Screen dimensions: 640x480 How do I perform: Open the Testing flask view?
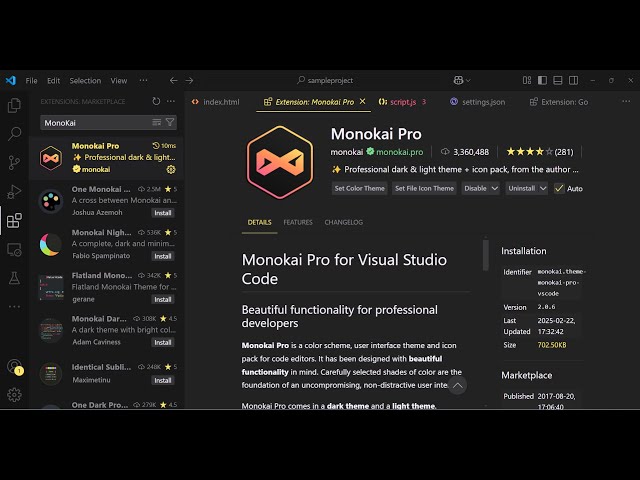pos(14,278)
